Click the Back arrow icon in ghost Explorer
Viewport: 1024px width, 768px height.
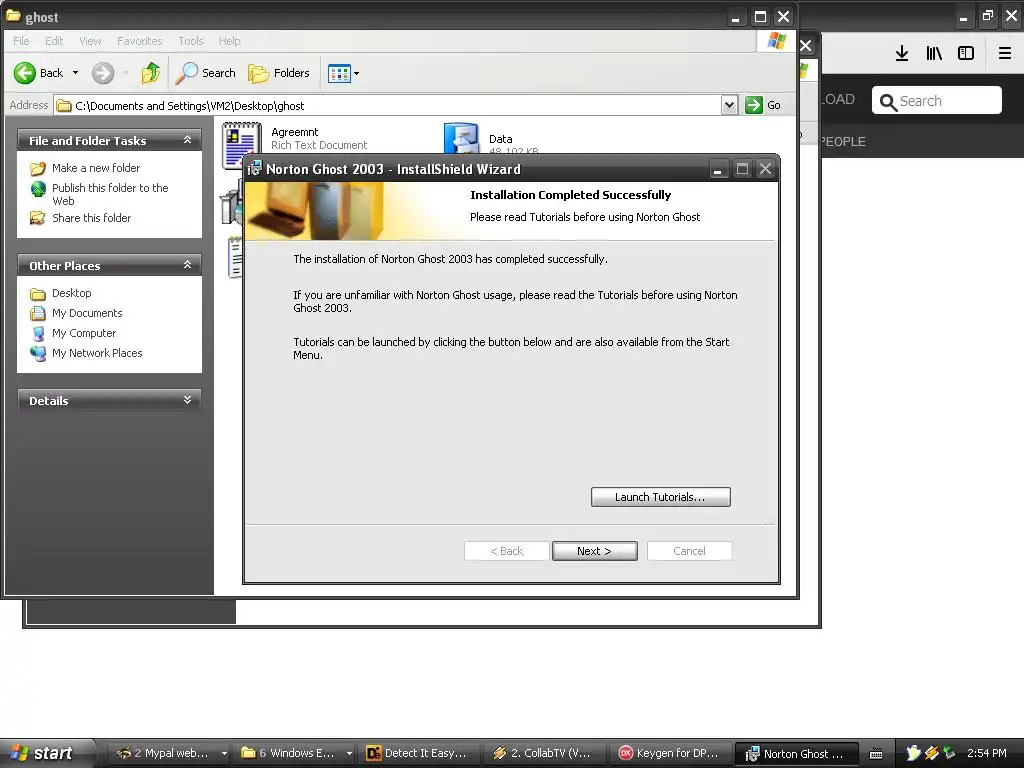coord(25,73)
